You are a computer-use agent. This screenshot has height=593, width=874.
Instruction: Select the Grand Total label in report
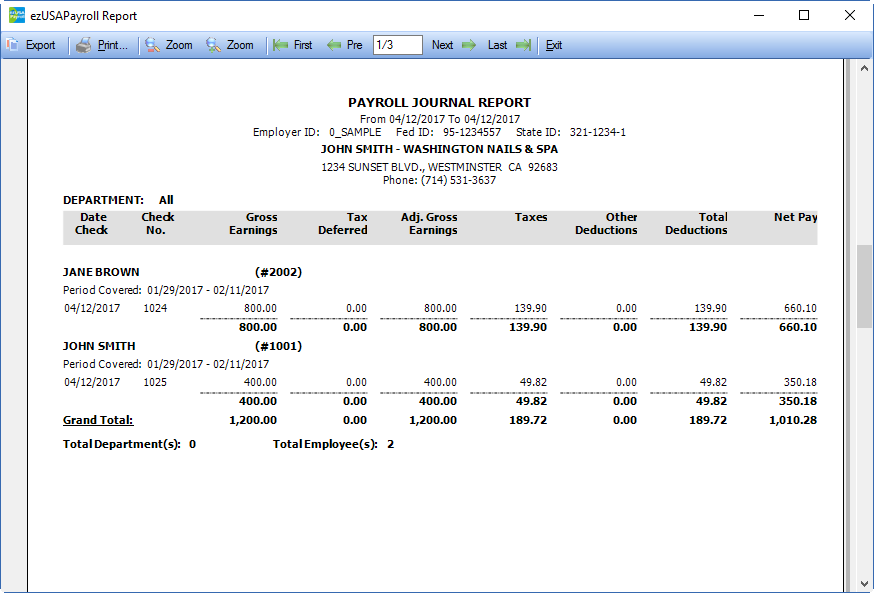(98, 421)
